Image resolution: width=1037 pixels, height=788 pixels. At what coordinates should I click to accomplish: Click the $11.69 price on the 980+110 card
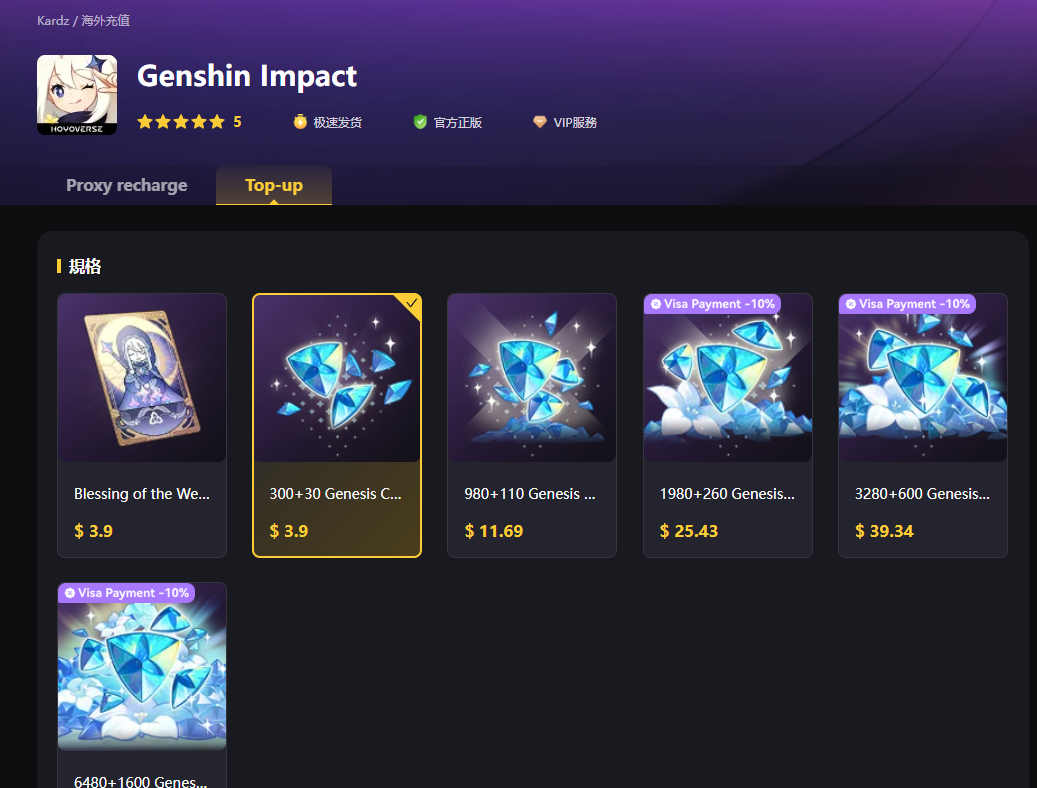point(494,531)
